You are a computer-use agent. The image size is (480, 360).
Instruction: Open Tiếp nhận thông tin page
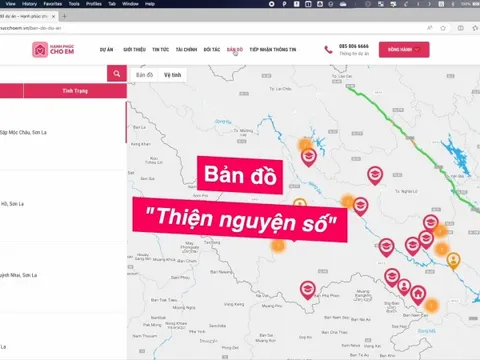[x=273, y=50]
